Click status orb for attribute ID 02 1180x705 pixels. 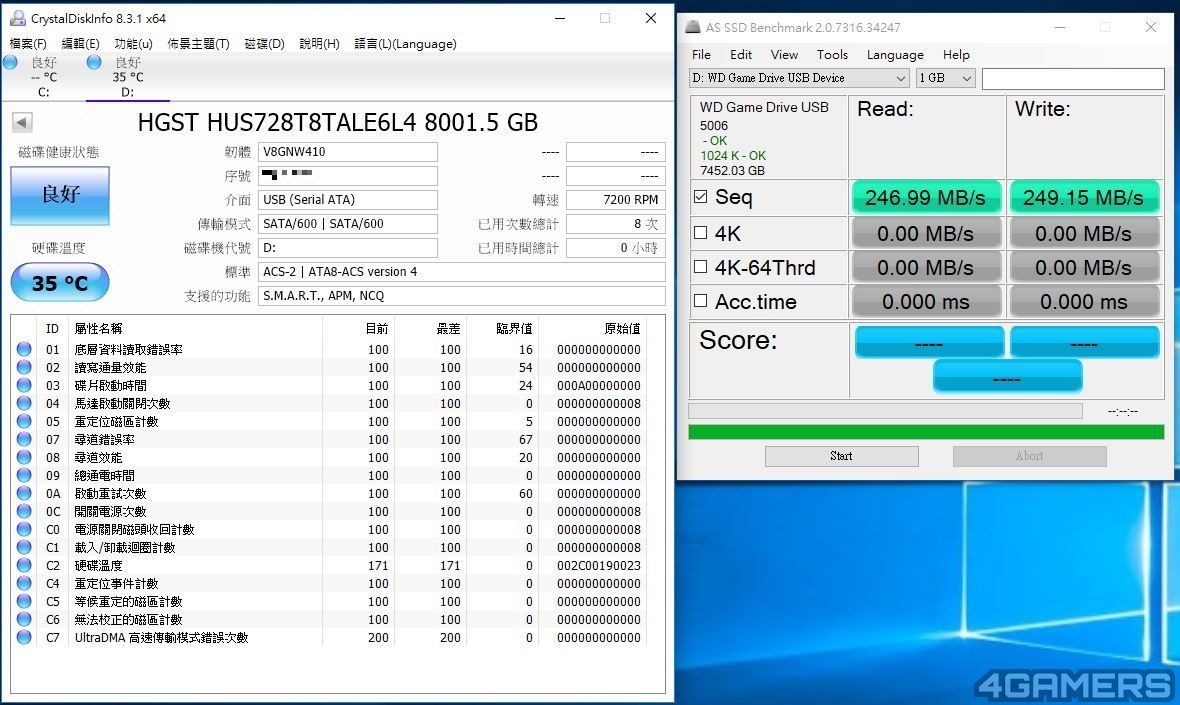24,367
